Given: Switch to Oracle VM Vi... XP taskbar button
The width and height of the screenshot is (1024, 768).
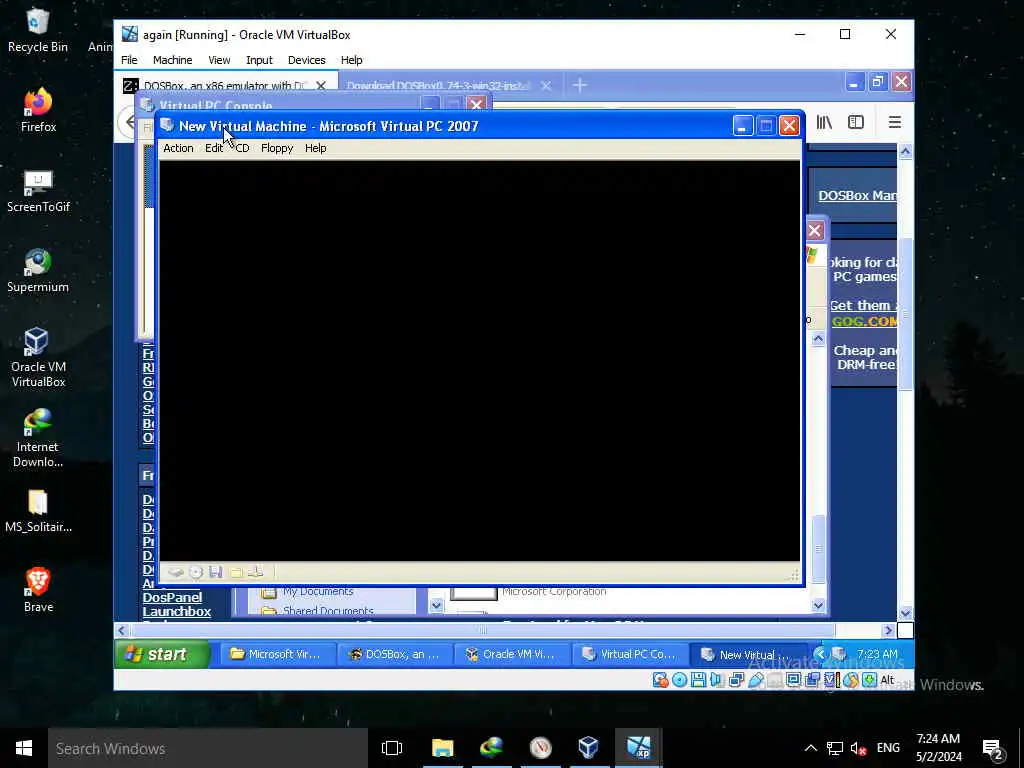Looking at the screenshot, I should click(511, 654).
